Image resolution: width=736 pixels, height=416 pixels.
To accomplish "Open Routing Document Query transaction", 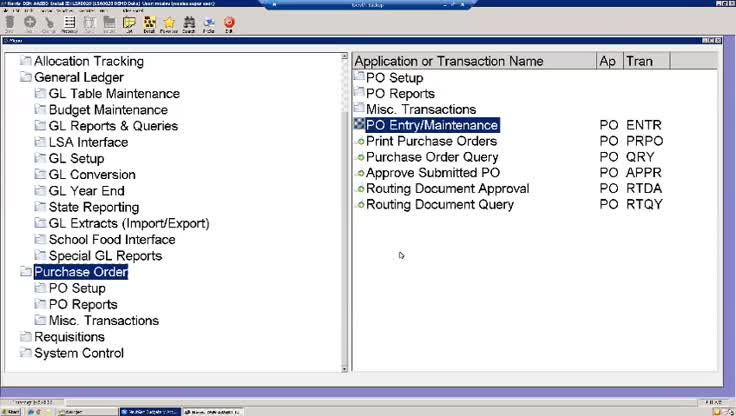I will click(x=440, y=205).
